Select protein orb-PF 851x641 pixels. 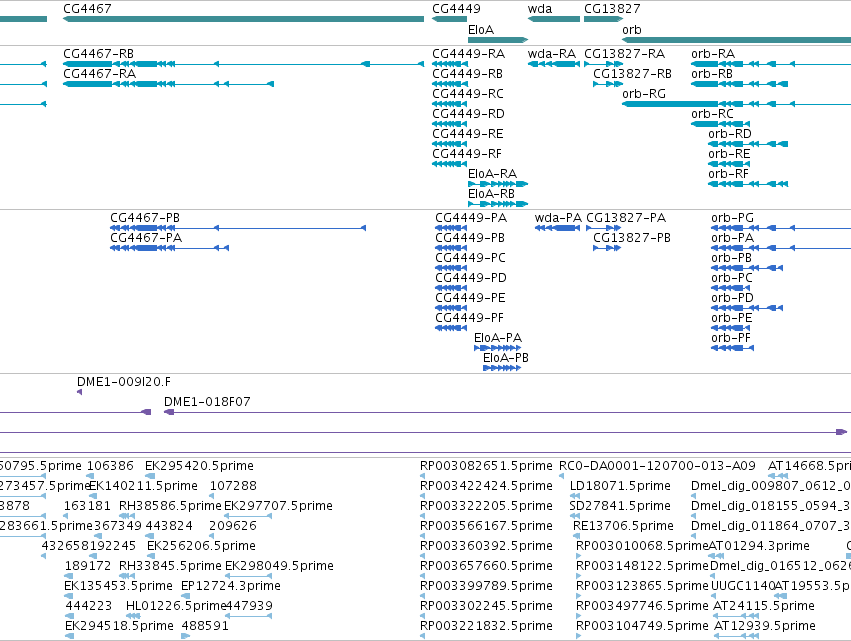(732, 348)
